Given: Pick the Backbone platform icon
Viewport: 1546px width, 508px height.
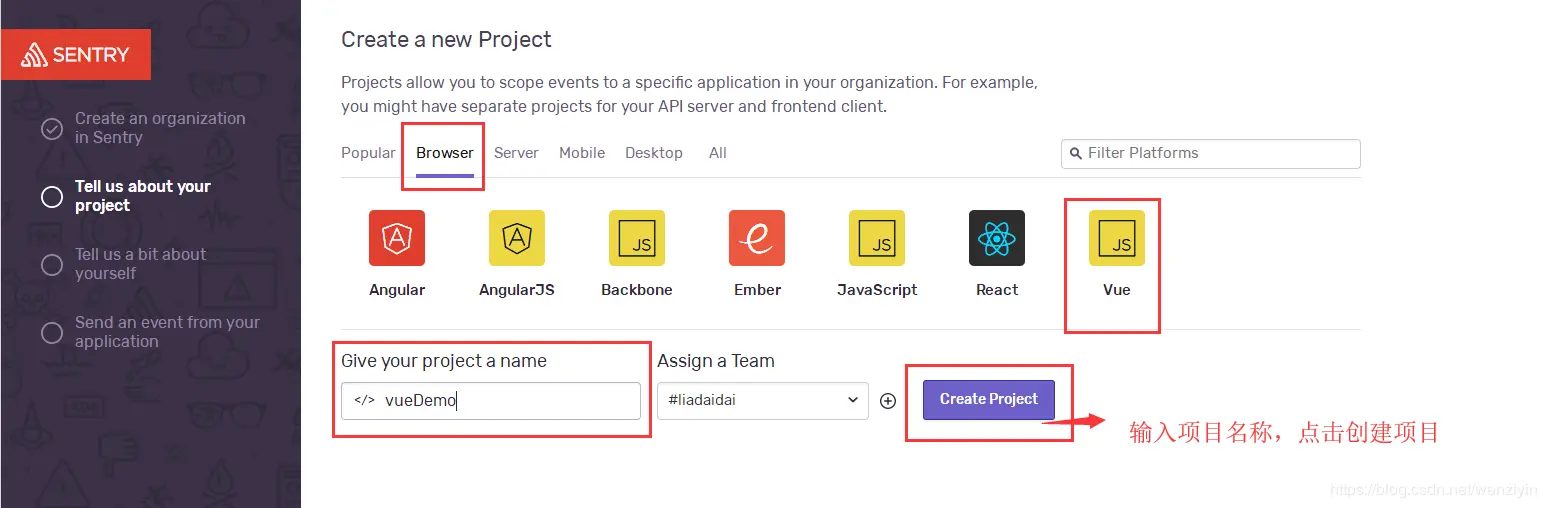Looking at the screenshot, I should coord(637,238).
